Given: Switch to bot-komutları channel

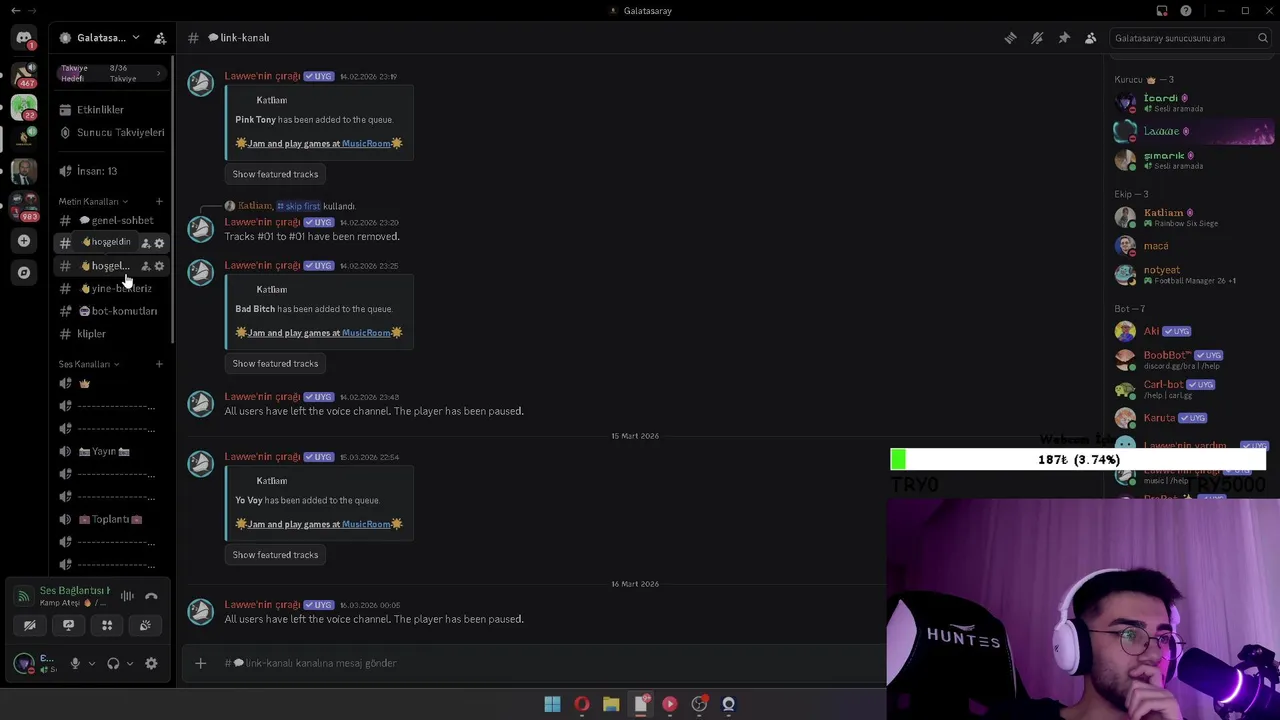Looking at the screenshot, I should point(112,311).
